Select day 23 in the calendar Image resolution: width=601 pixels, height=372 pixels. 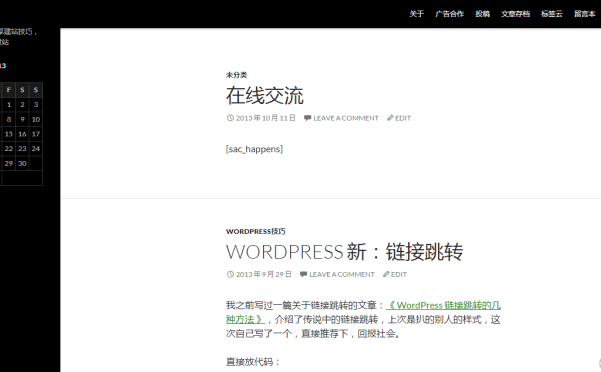(x=22, y=149)
